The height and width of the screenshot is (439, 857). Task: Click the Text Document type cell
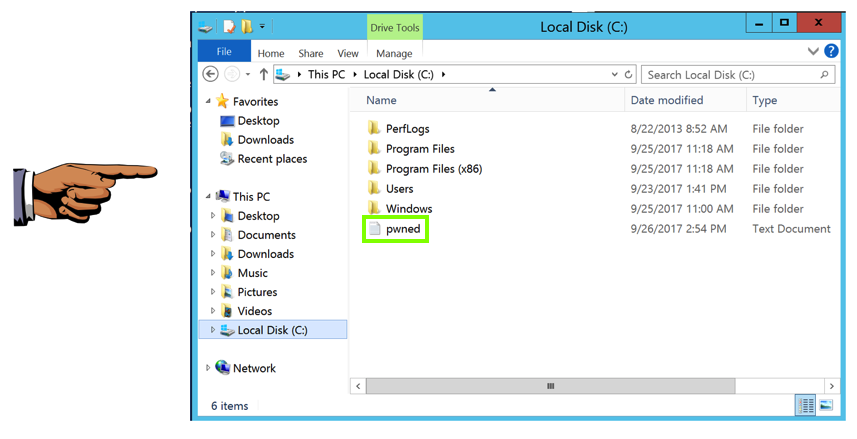(x=791, y=229)
